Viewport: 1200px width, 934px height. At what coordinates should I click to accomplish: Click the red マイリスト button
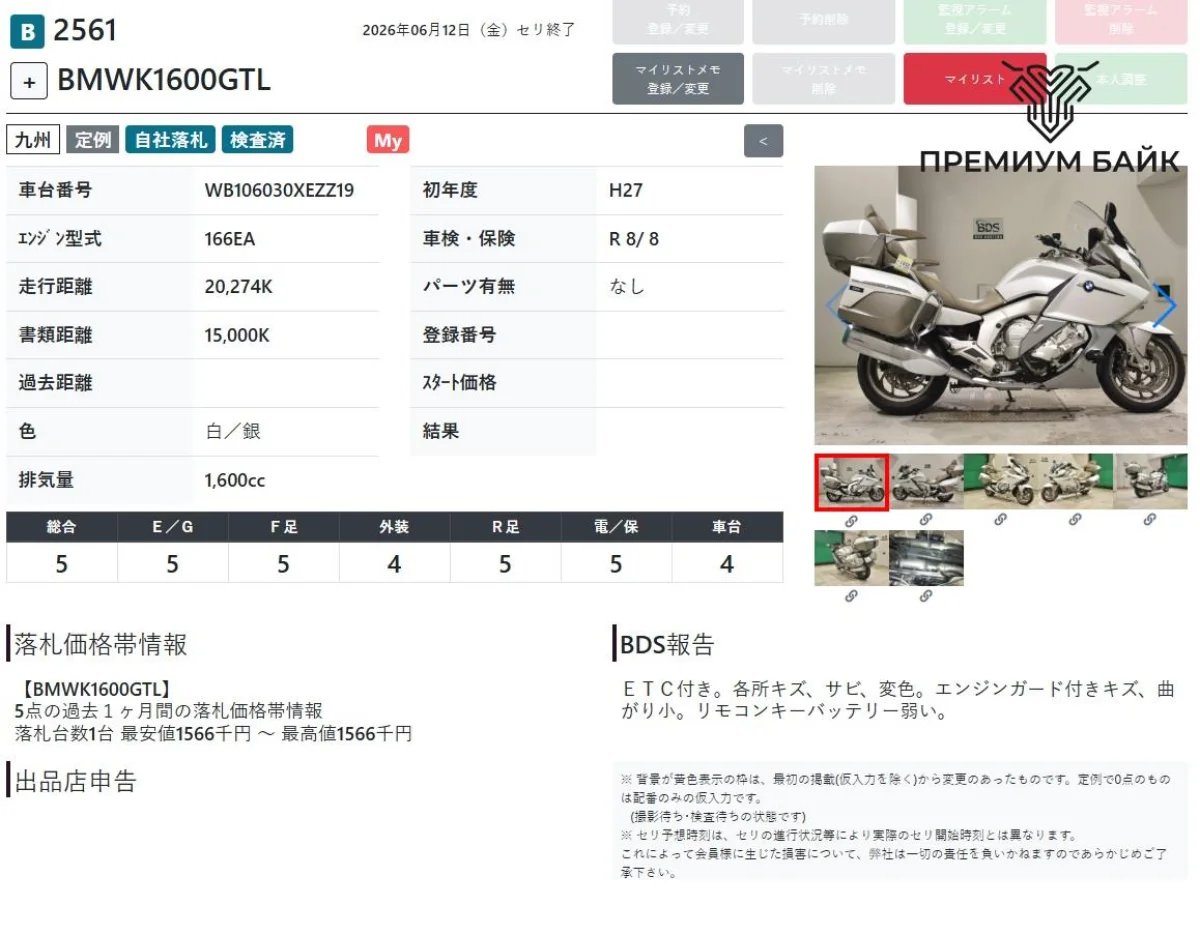[975, 79]
